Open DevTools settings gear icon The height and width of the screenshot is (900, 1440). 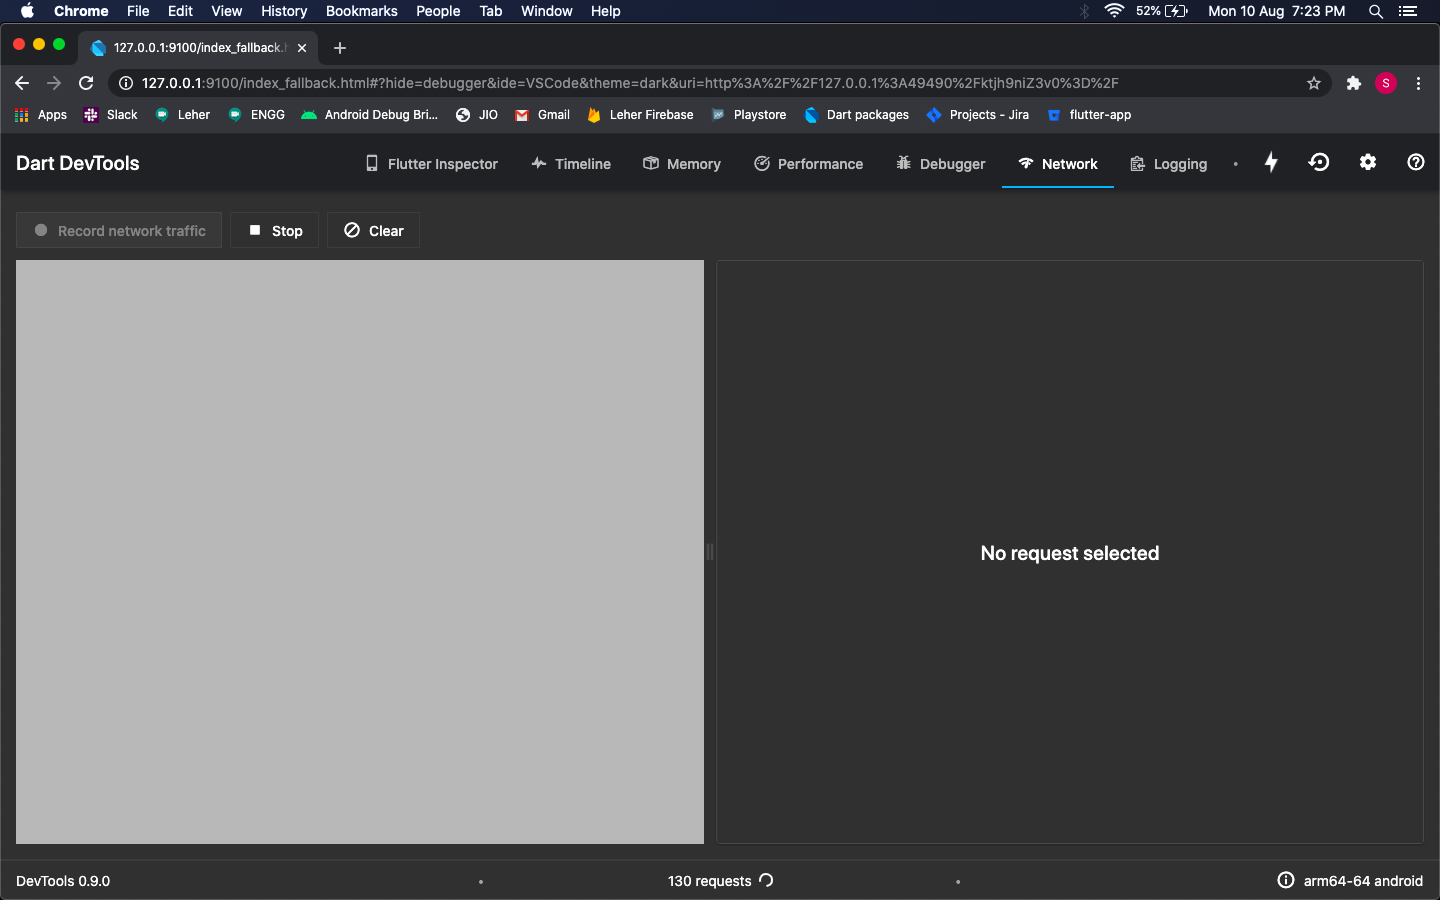1368,162
